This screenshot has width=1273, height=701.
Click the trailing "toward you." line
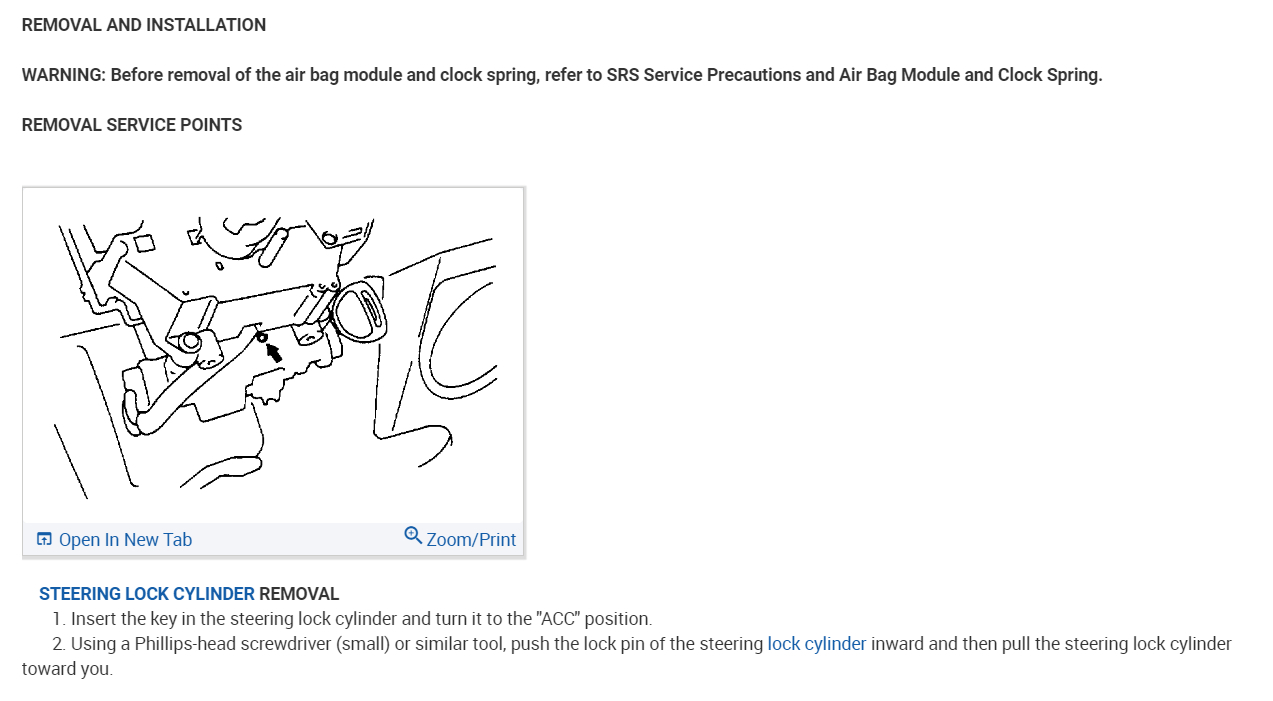[x=67, y=669]
